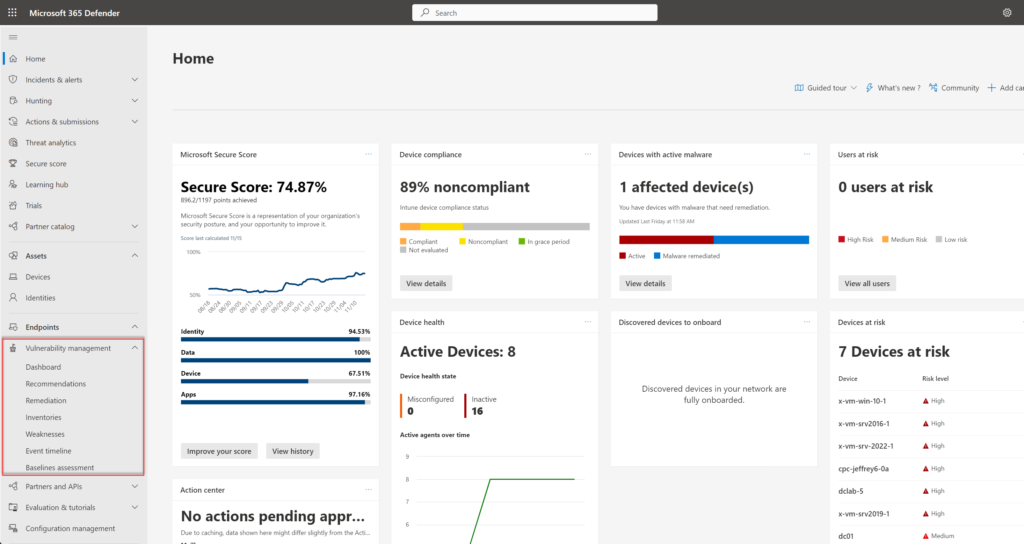Image resolution: width=1024 pixels, height=544 pixels.
Task: Expand the Partners and APIs chevron
Action: [x=135, y=487]
